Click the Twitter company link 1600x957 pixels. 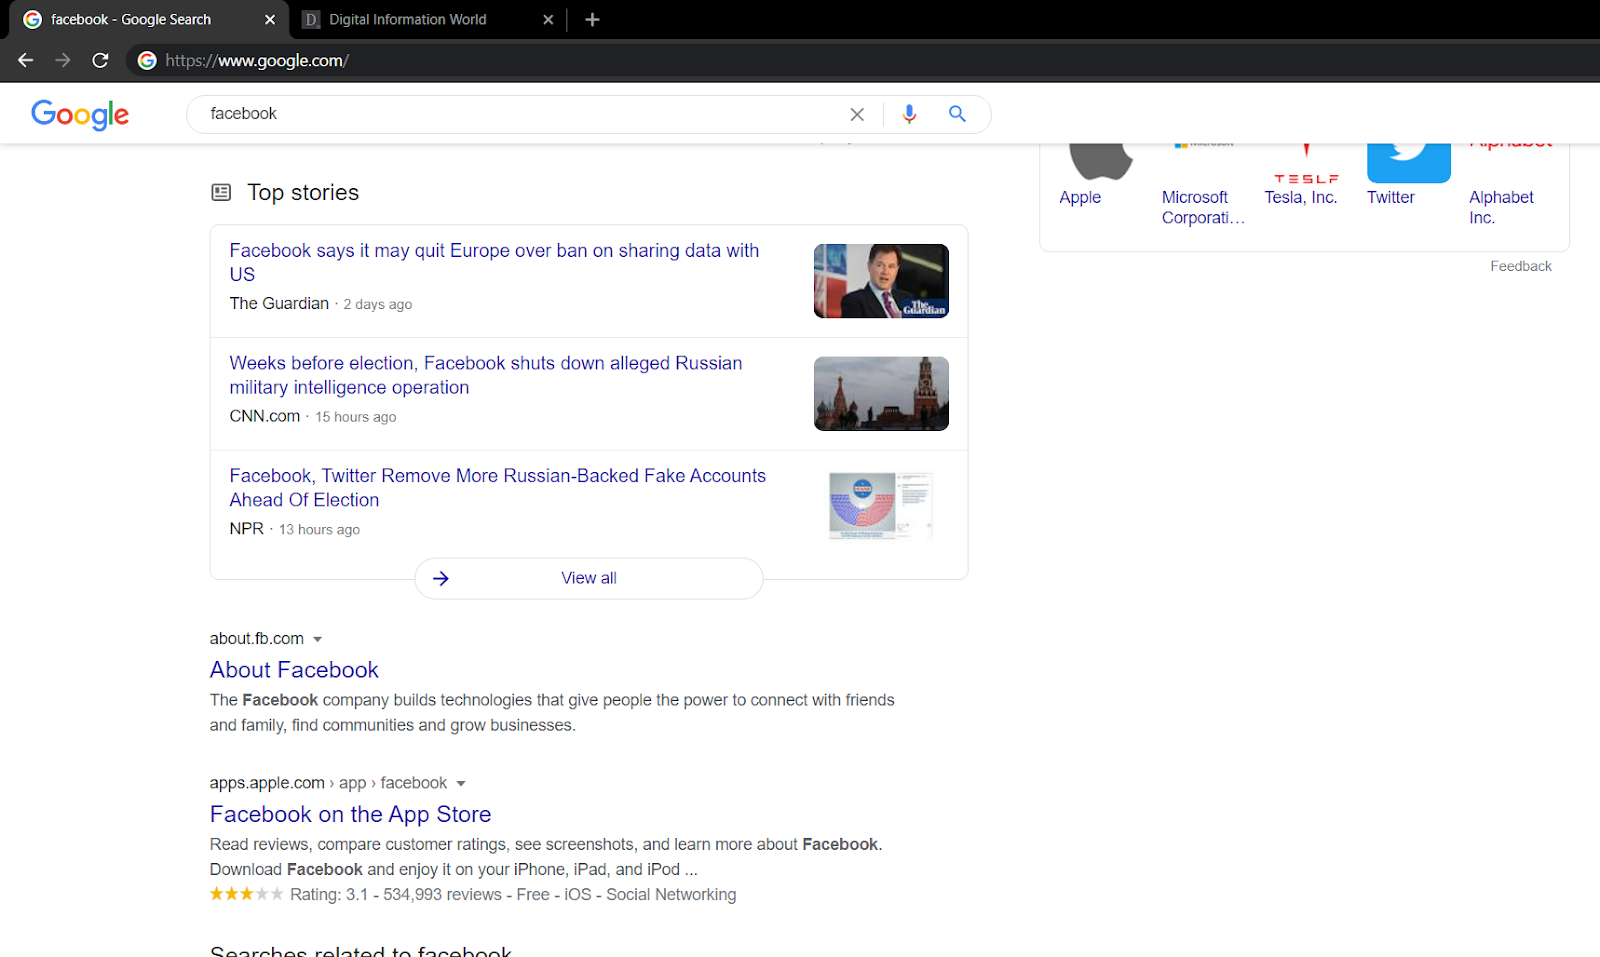pyautogui.click(x=1391, y=198)
